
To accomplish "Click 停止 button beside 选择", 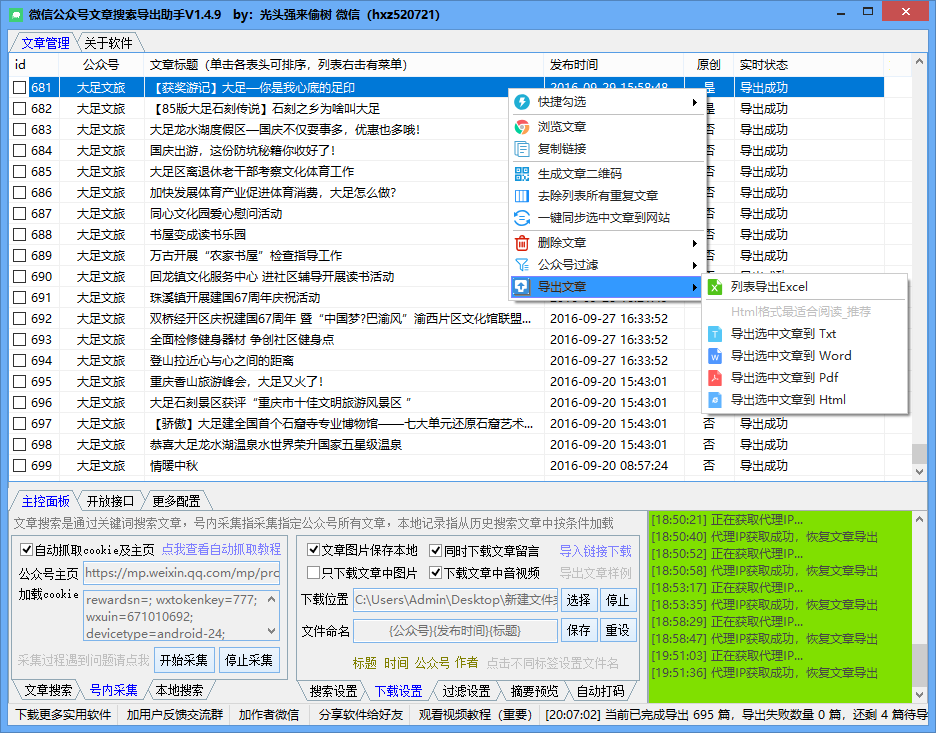I will click(x=618, y=600).
